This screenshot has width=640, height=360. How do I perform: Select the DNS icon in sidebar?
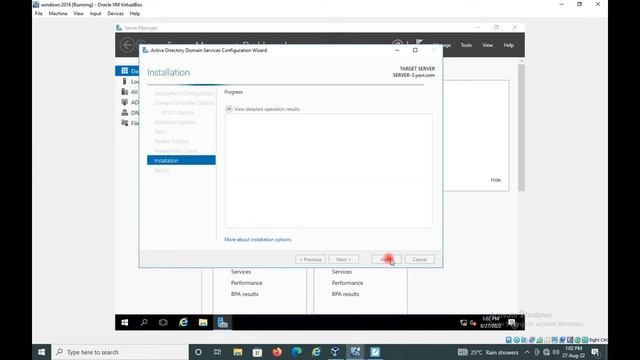[x=124, y=112]
